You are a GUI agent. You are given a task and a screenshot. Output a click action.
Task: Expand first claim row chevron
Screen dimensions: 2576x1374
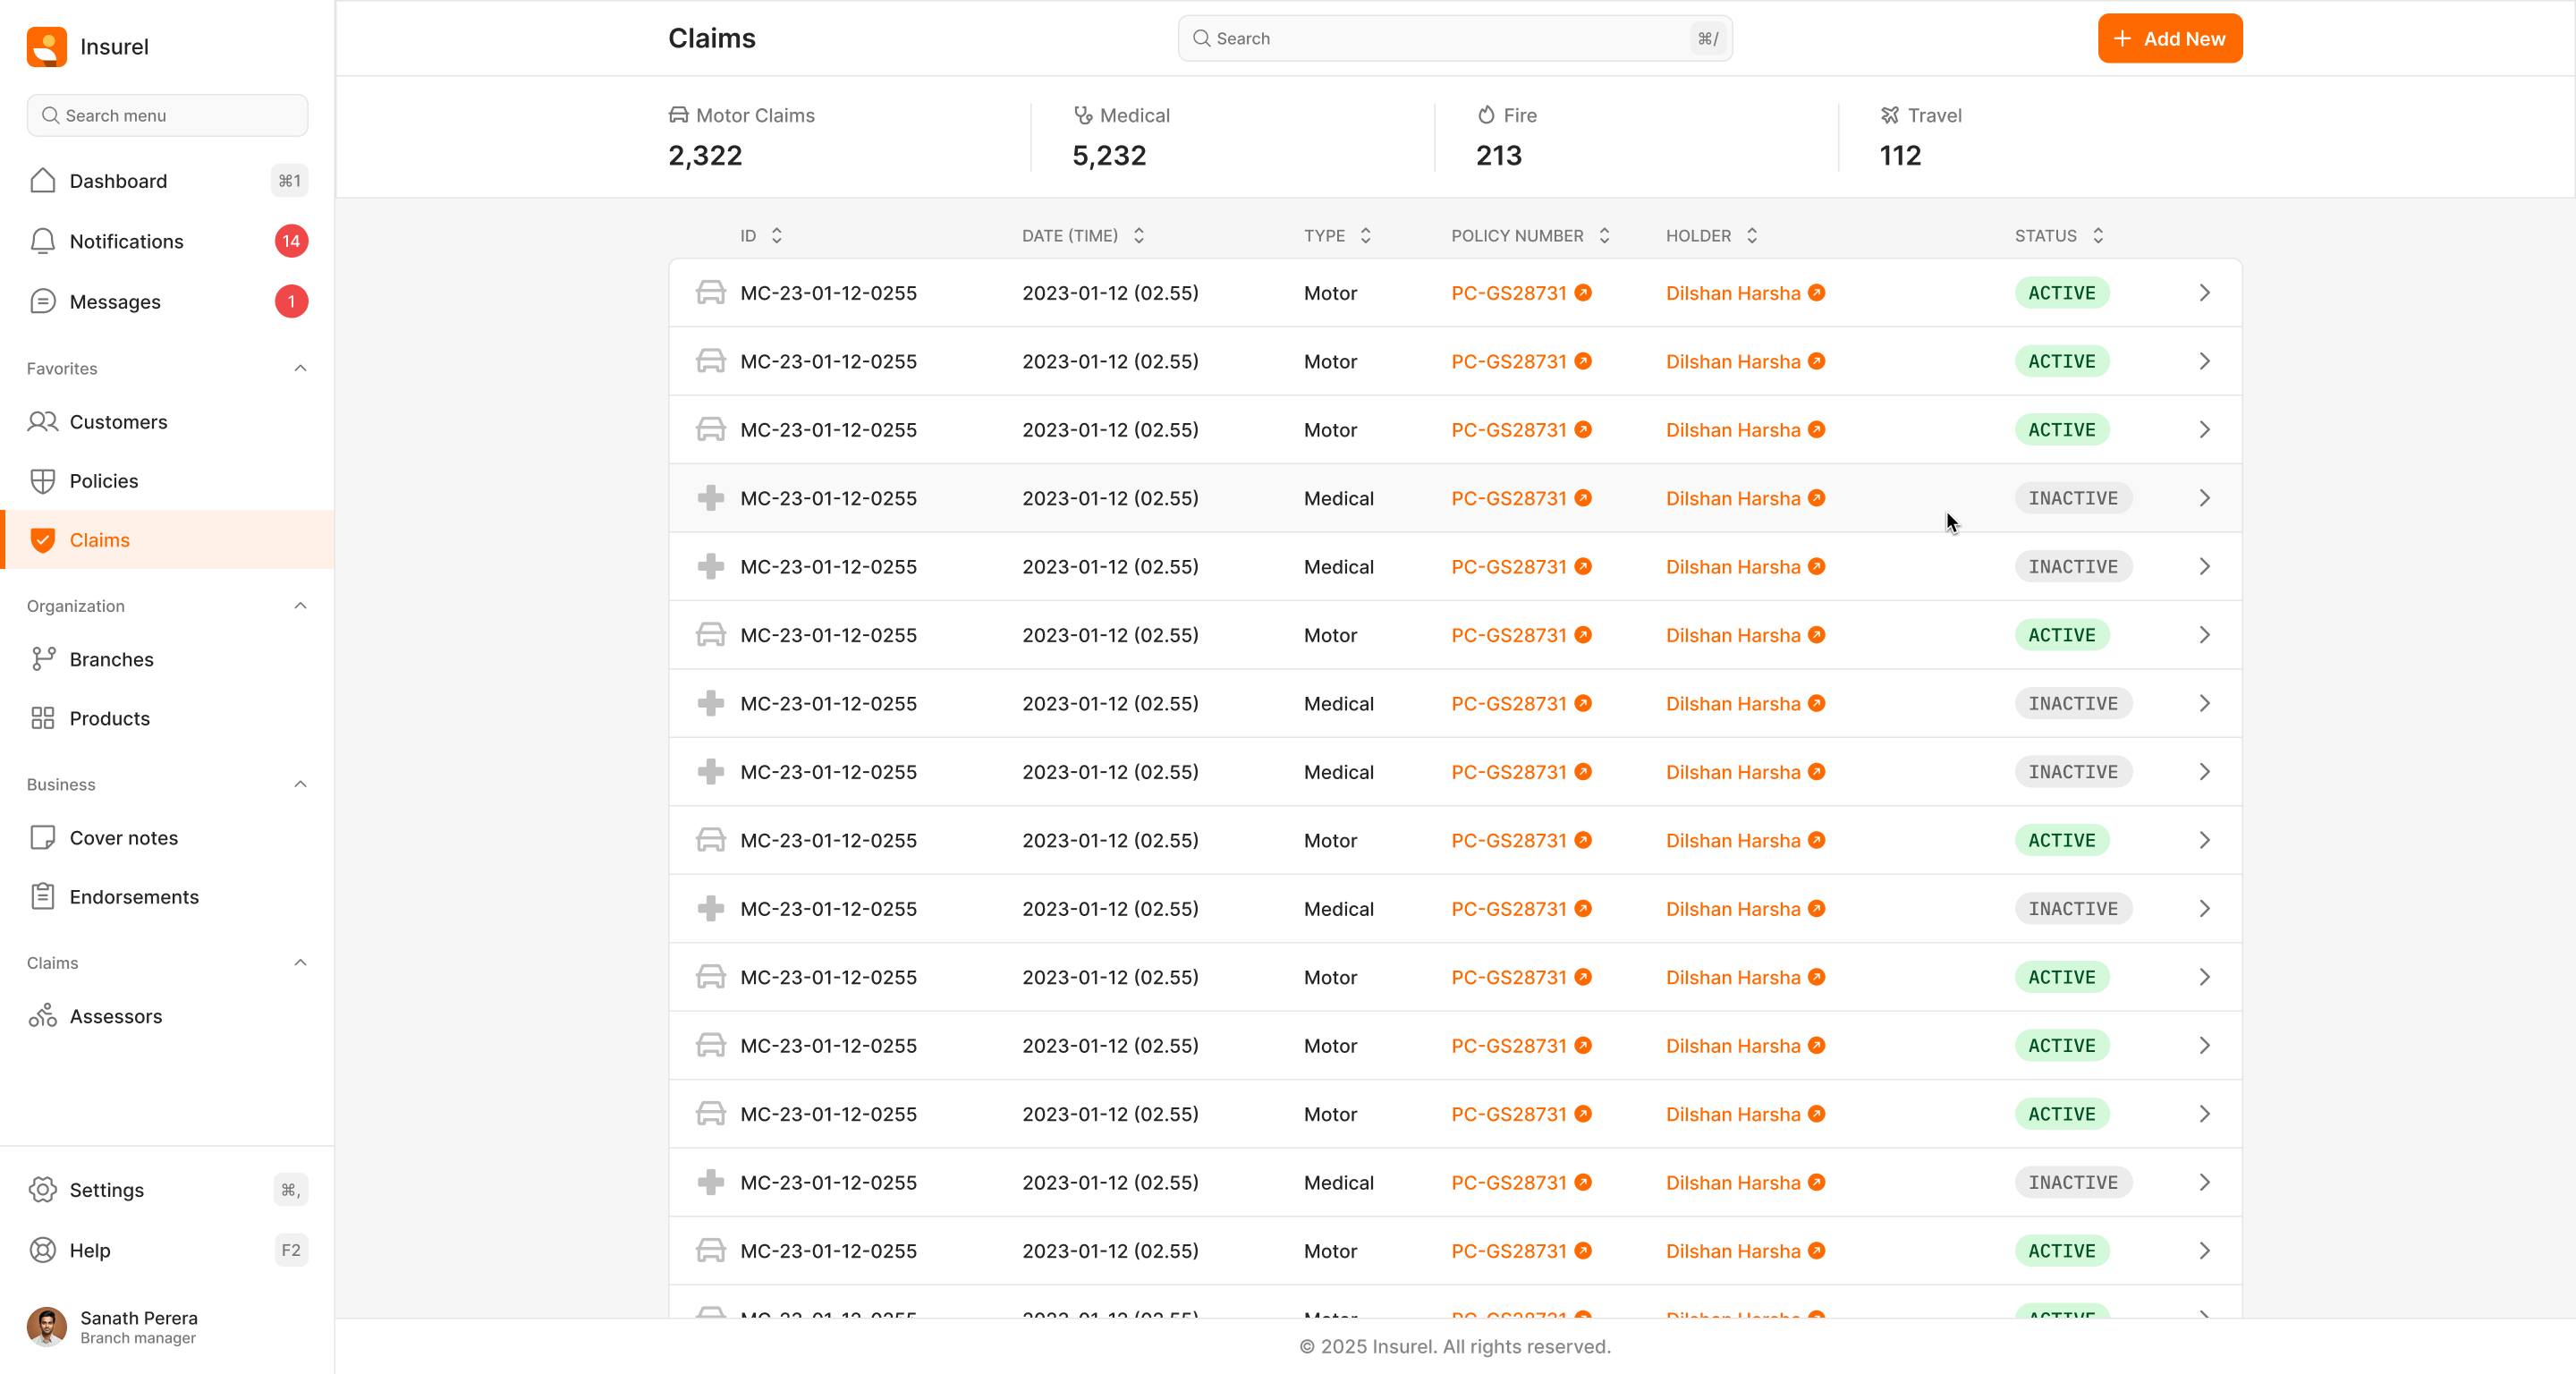coord(2204,293)
